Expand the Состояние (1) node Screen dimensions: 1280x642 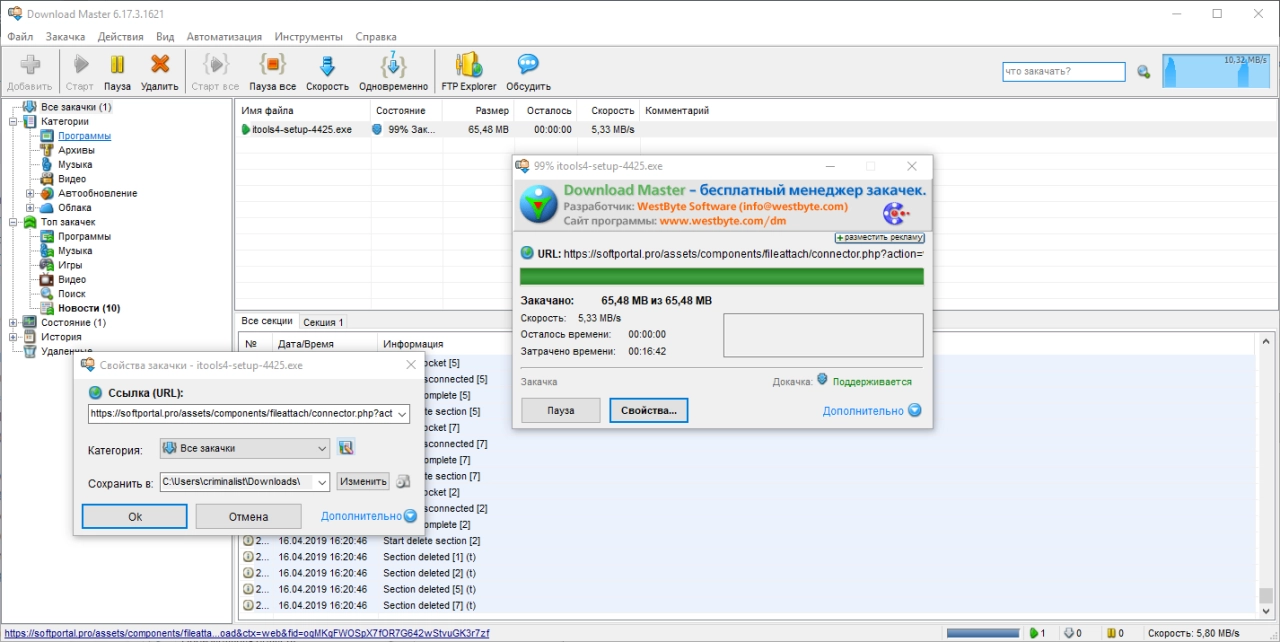click(x=14, y=323)
